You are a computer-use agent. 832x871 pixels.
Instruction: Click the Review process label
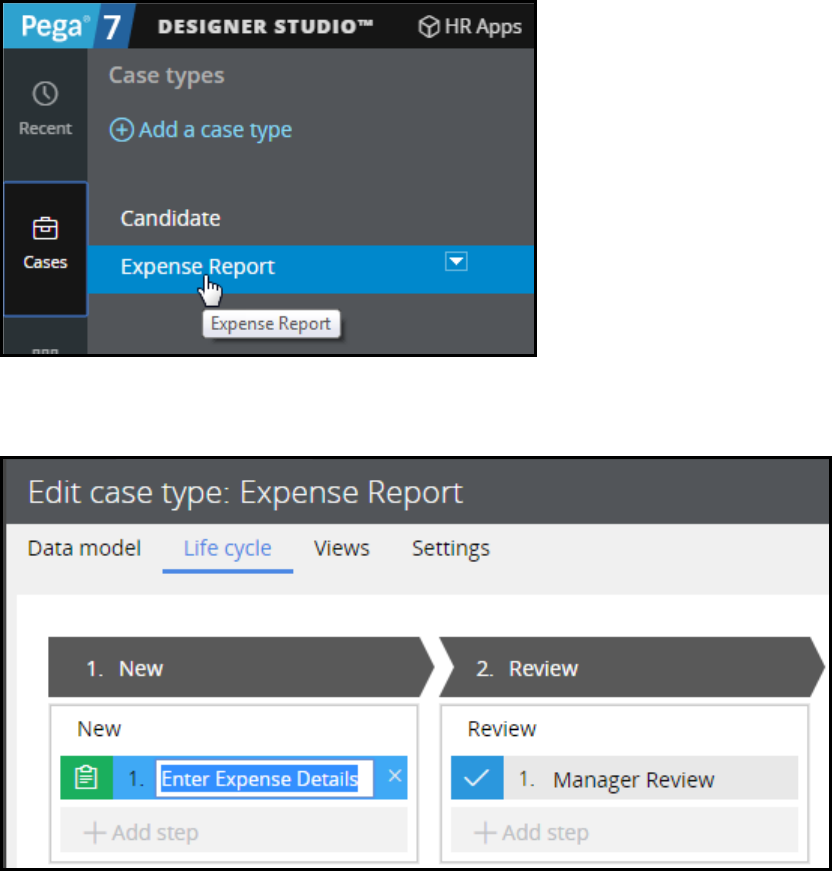click(x=502, y=729)
